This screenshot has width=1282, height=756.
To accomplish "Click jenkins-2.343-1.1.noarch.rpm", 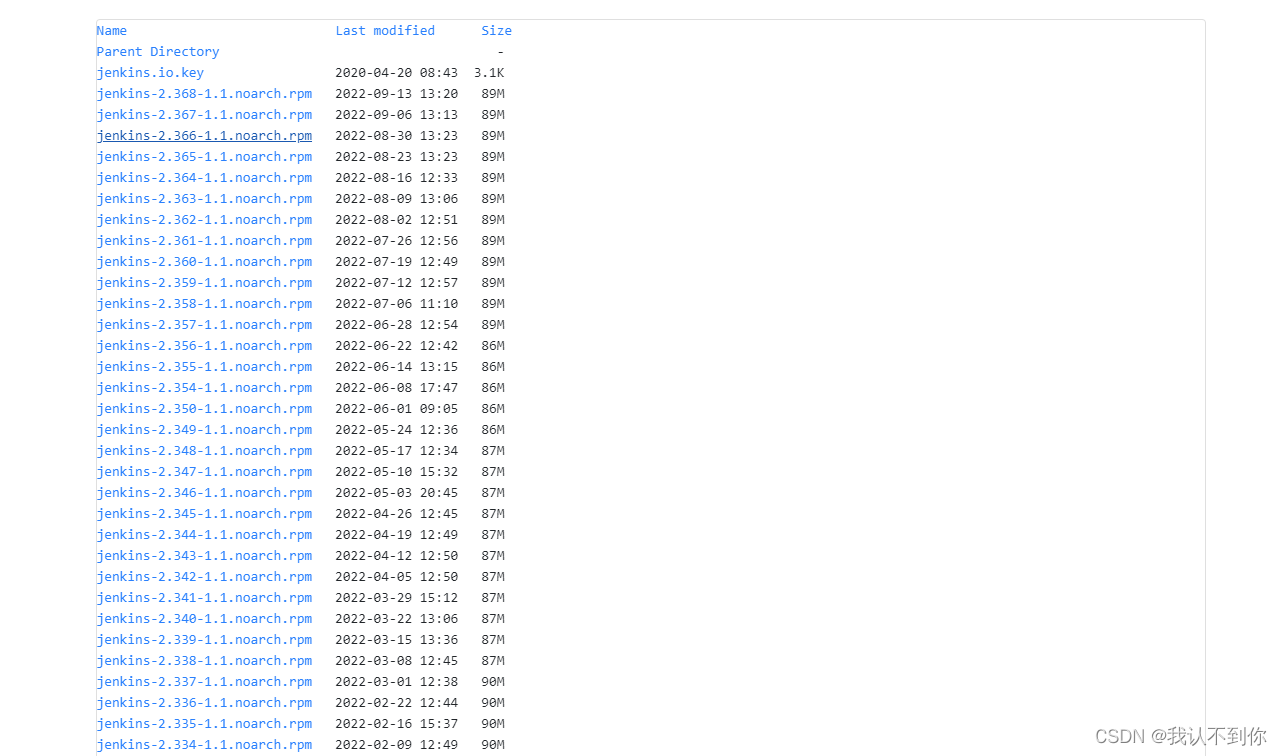I will coord(204,556).
